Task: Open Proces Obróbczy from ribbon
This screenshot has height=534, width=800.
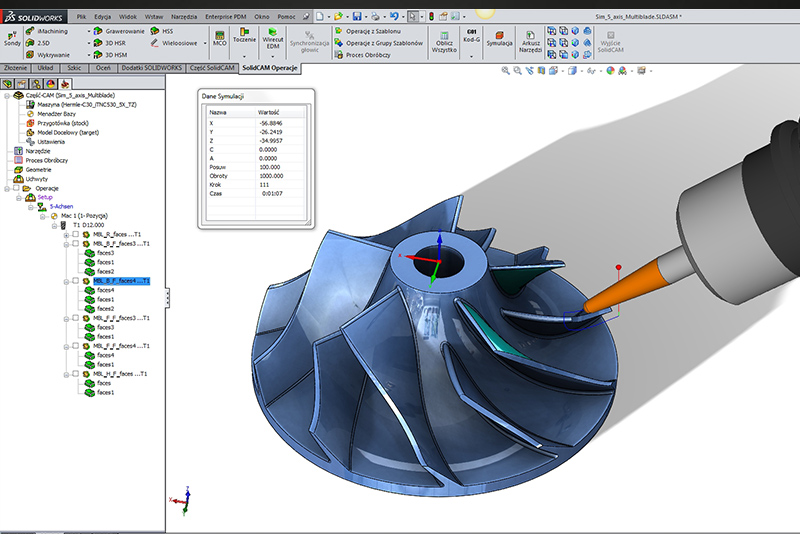Action: 362,55
